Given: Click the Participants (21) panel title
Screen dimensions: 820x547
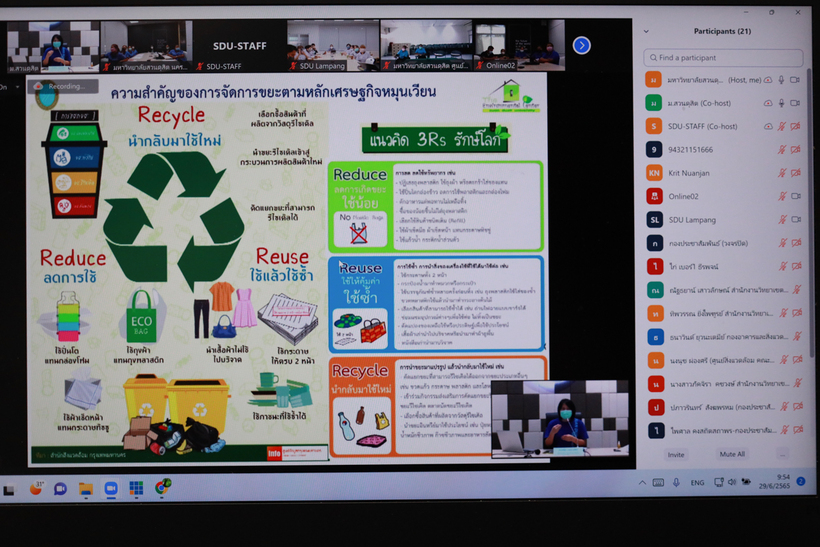Looking at the screenshot, I should [x=722, y=31].
